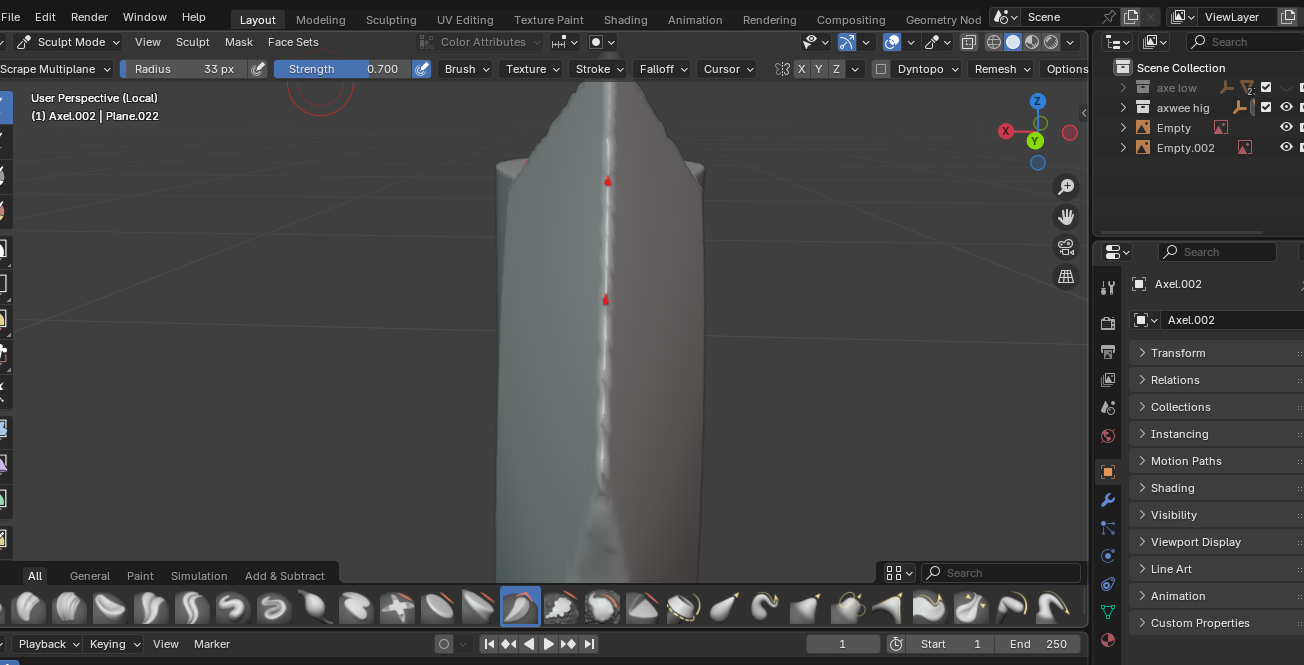Open the Scene properties tab
The width and height of the screenshot is (1304, 665).
(1107, 408)
